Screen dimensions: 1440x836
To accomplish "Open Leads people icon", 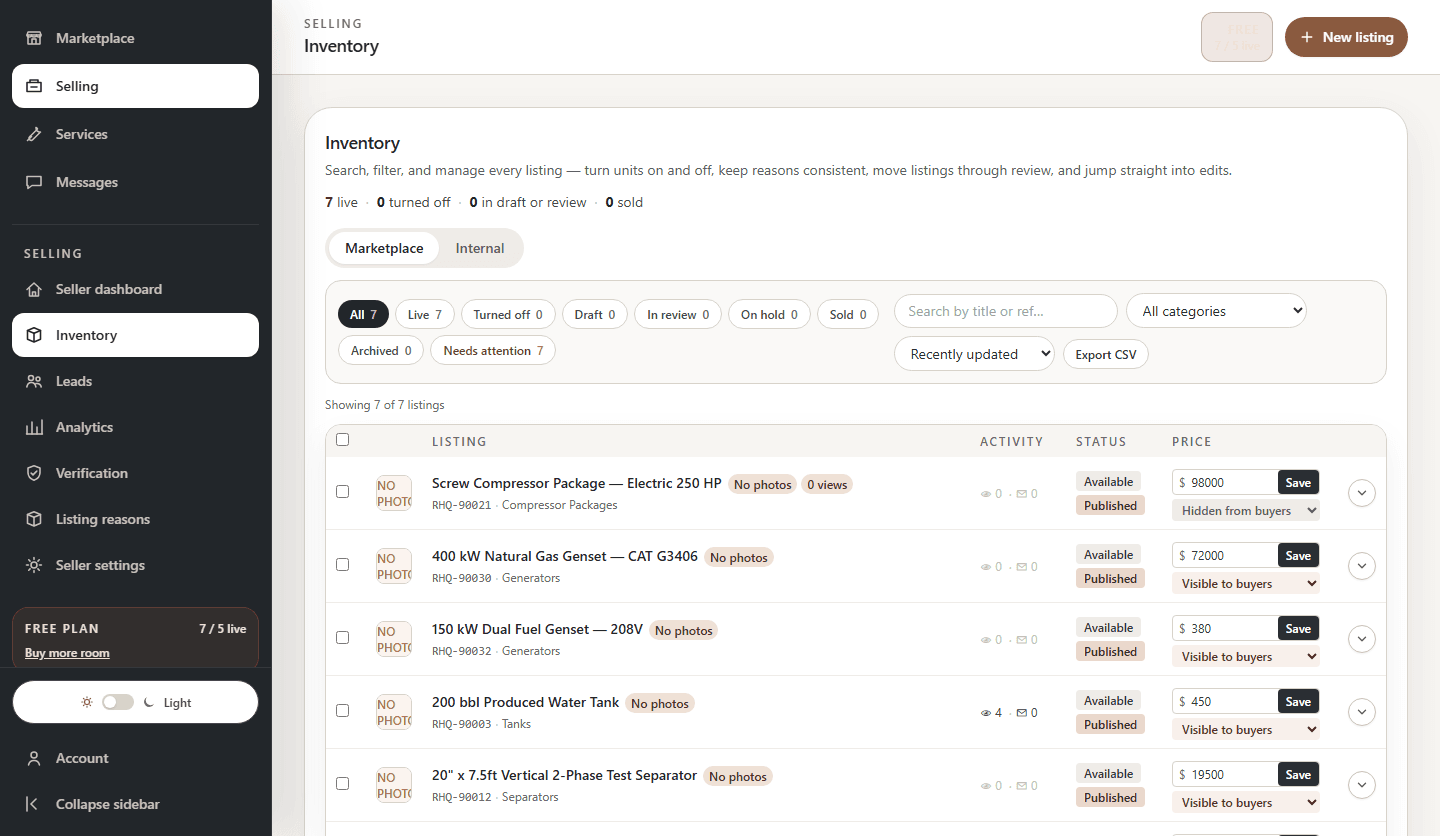I will (x=34, y=381).
